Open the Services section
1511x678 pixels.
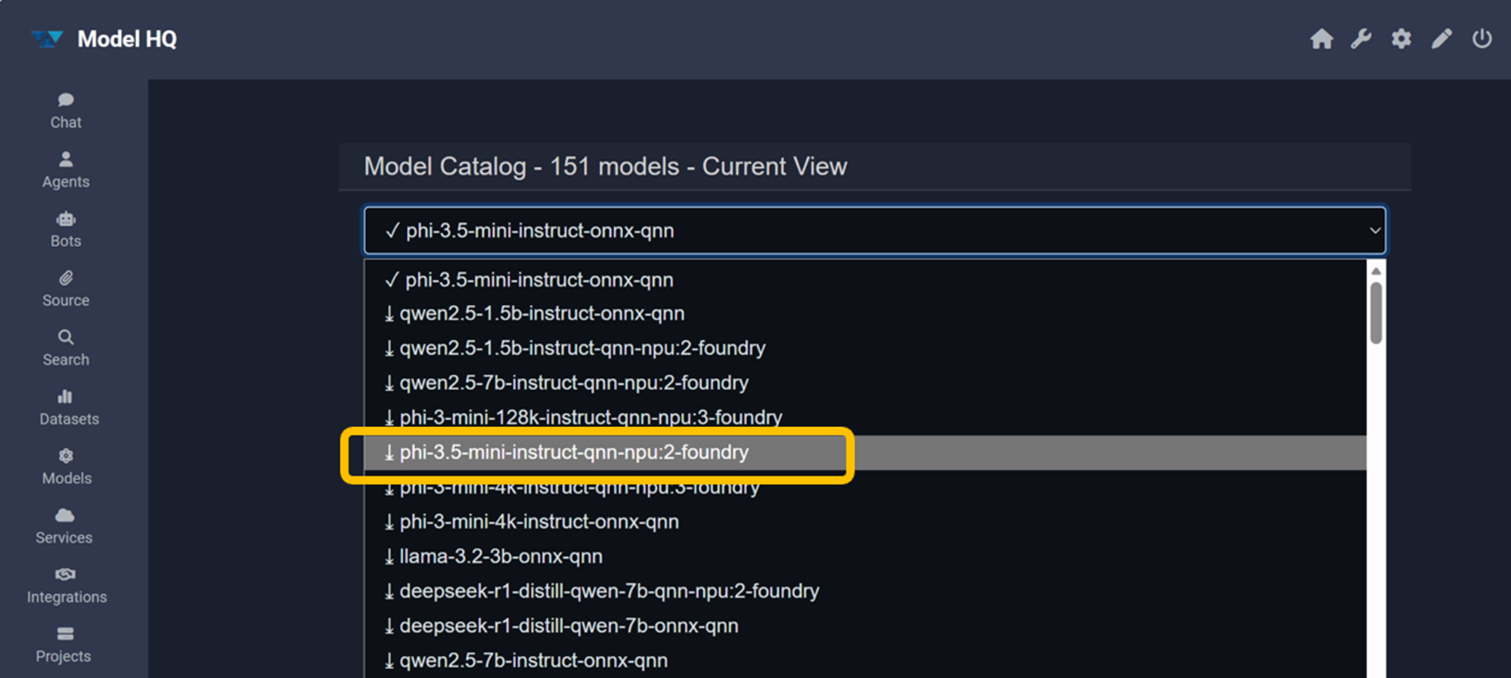[65, 525]
